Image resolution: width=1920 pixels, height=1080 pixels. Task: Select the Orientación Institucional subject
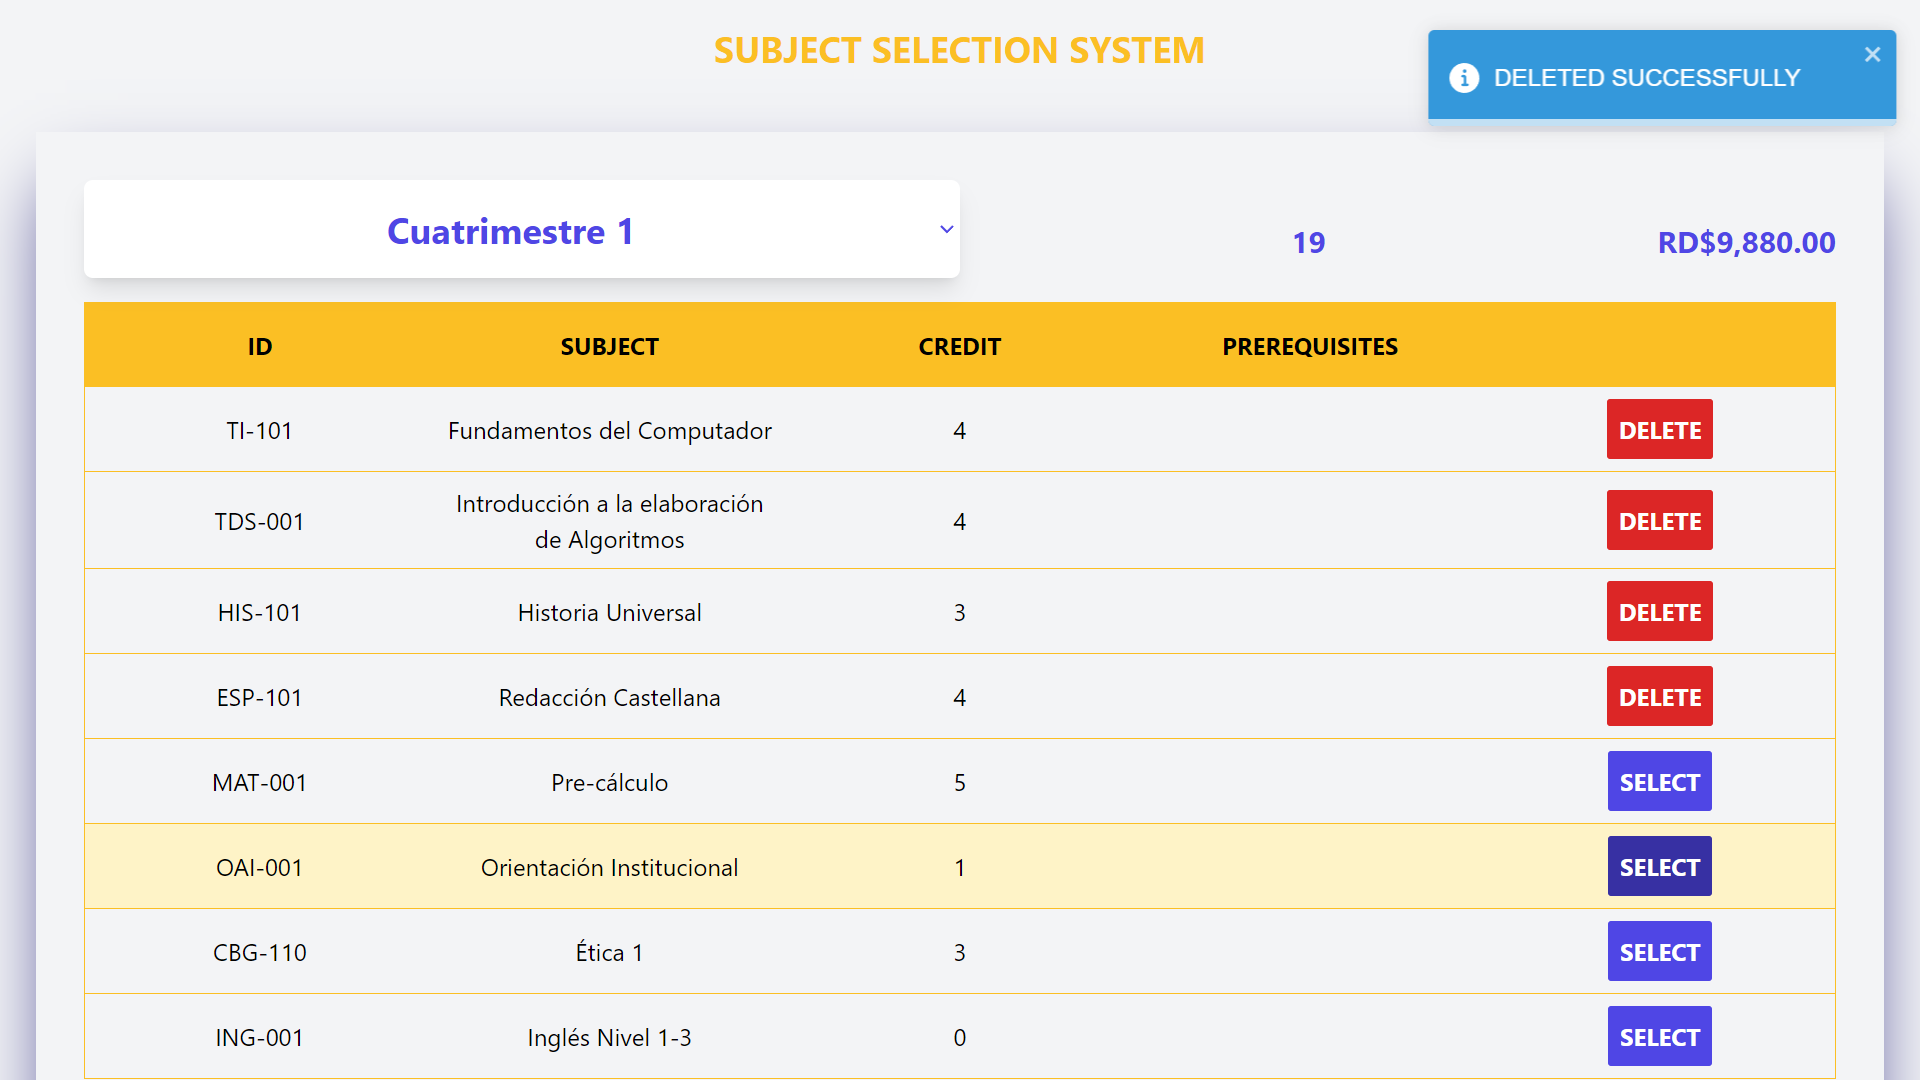pyautogui.click(x=1659, y=866)
